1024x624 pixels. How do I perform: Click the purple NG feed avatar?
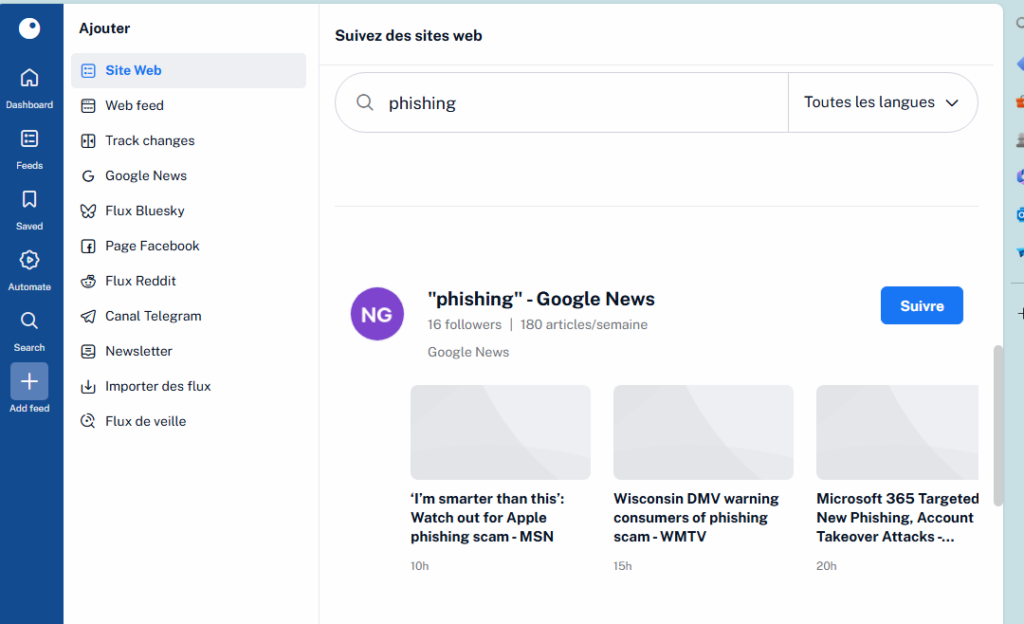tap(377, 314)
